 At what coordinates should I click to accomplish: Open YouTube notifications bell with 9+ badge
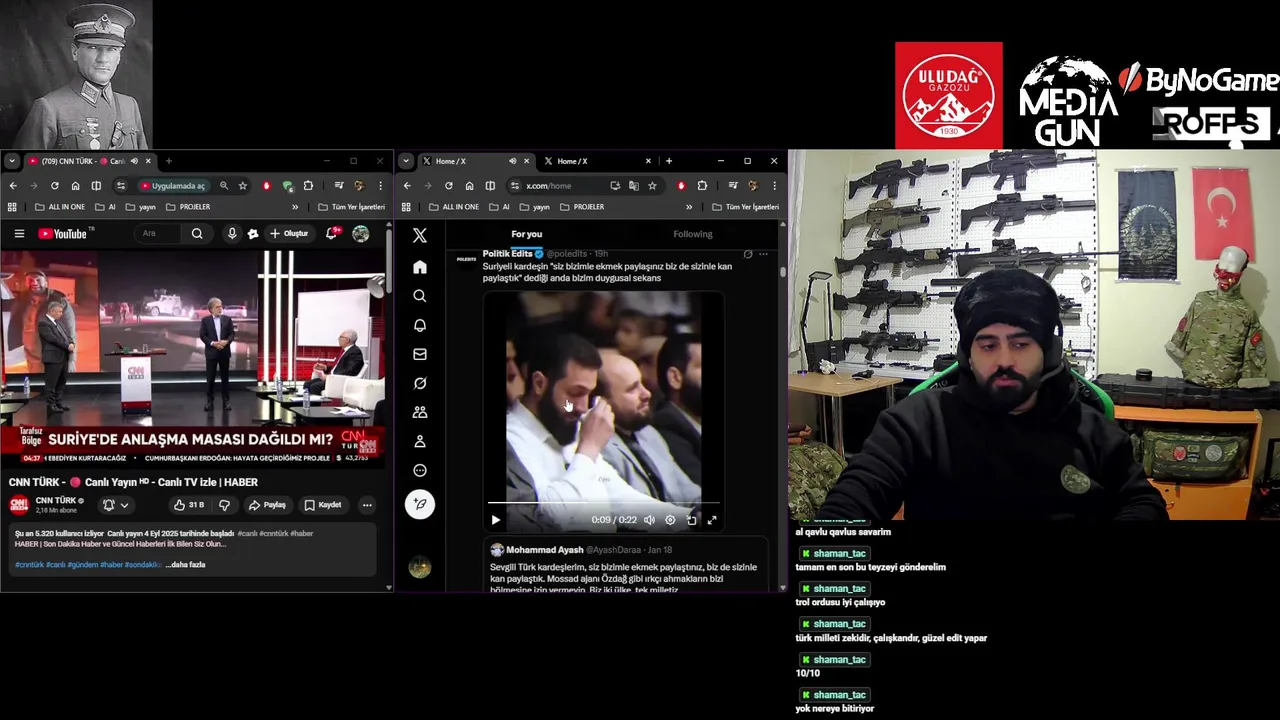332,234
